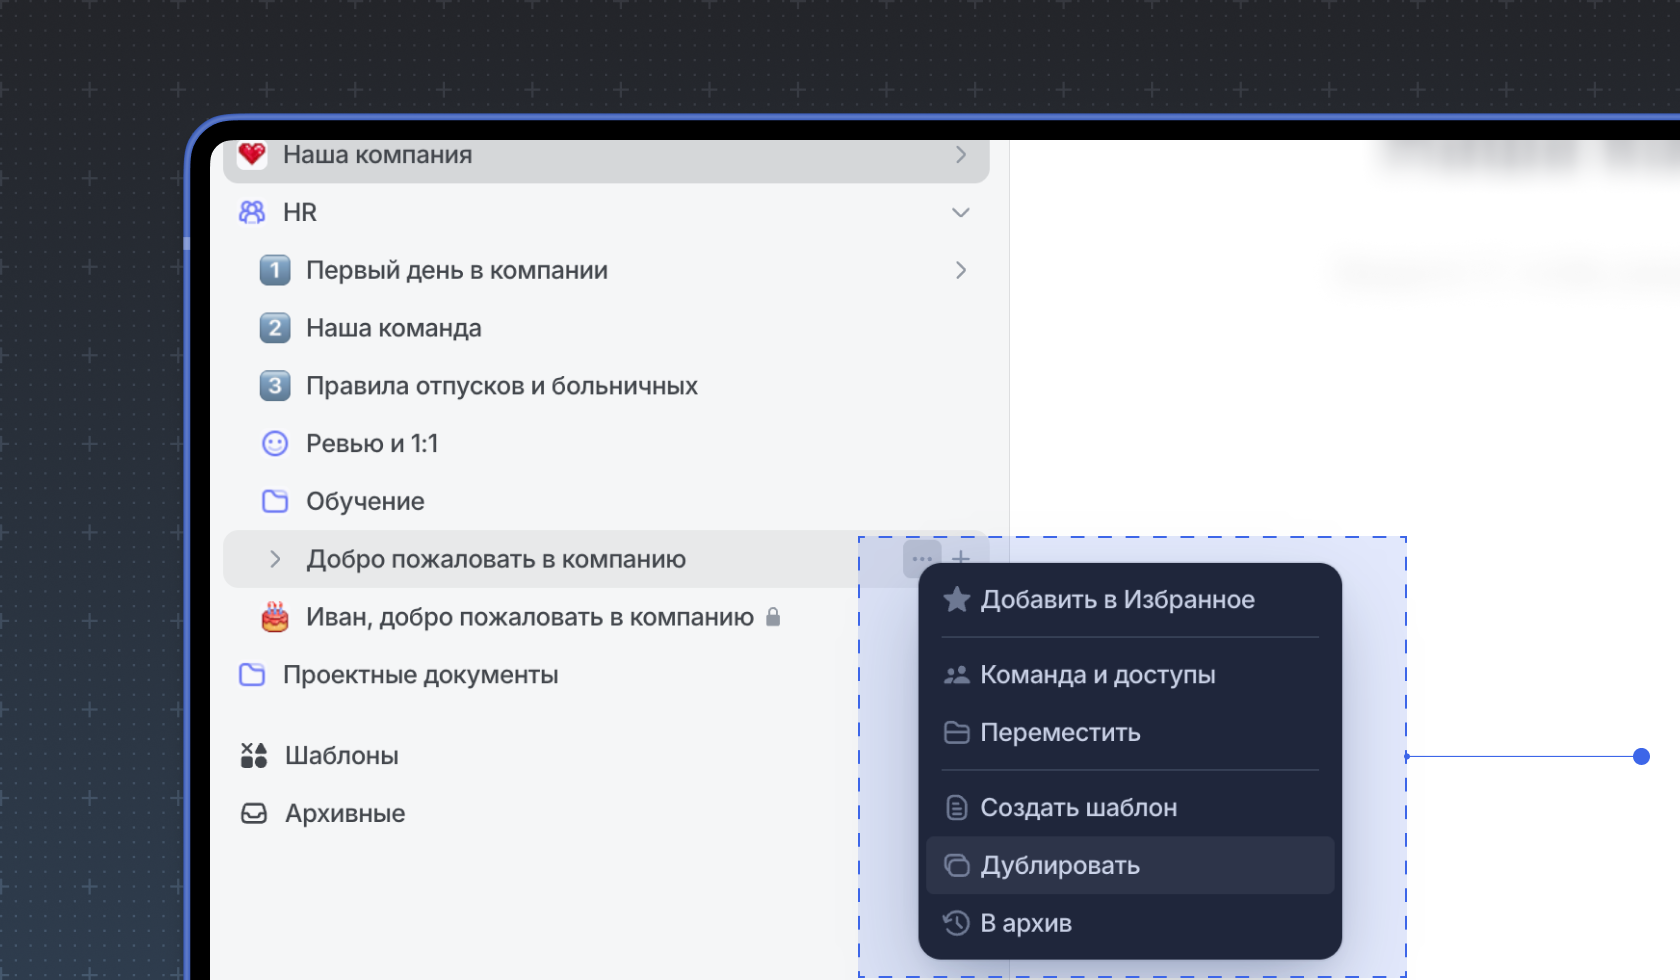Viewport: 1680px width, 980px height.
Task: Open the Правила отпусков и больничных page
Action: tap(501, 386)
